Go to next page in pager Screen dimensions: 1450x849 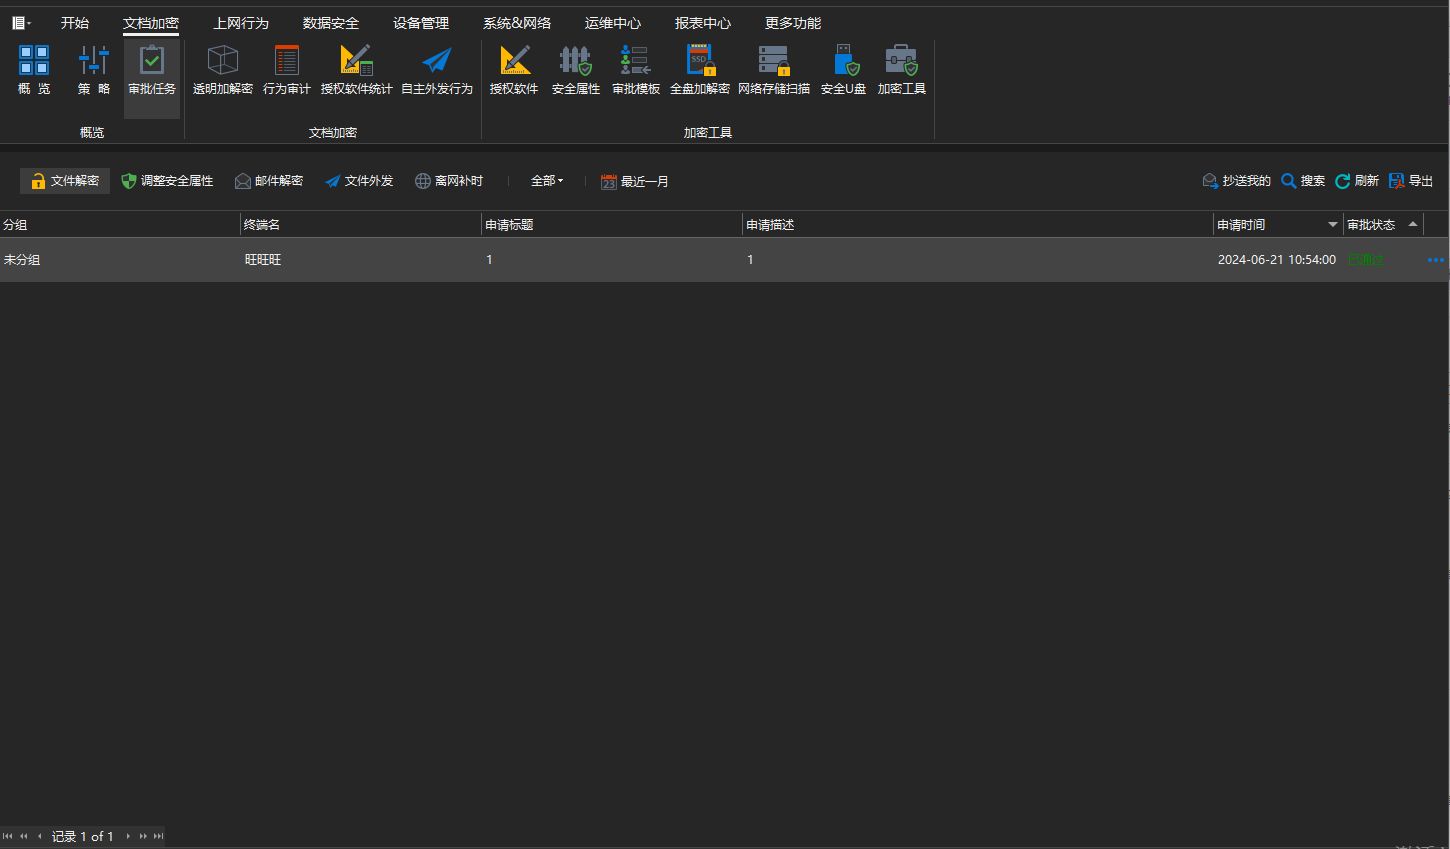[143, 836]
